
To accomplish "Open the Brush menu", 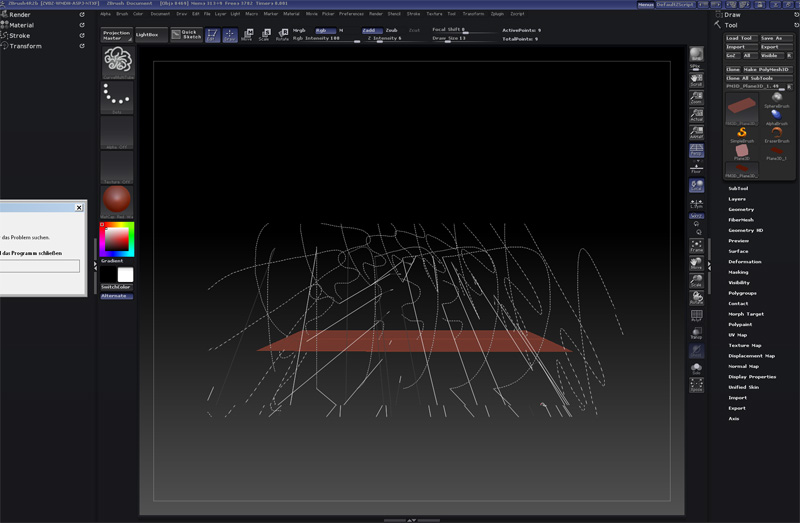I will click(122, 14).
